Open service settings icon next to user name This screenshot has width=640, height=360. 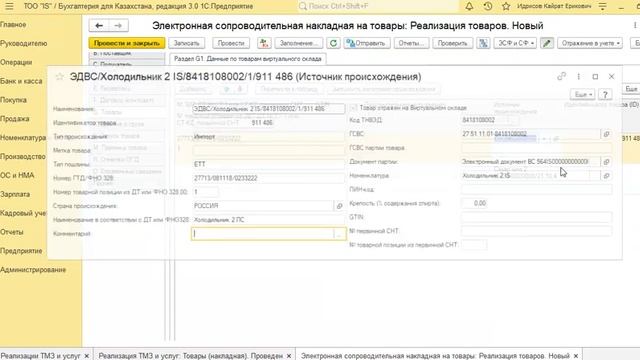point(602,6)
